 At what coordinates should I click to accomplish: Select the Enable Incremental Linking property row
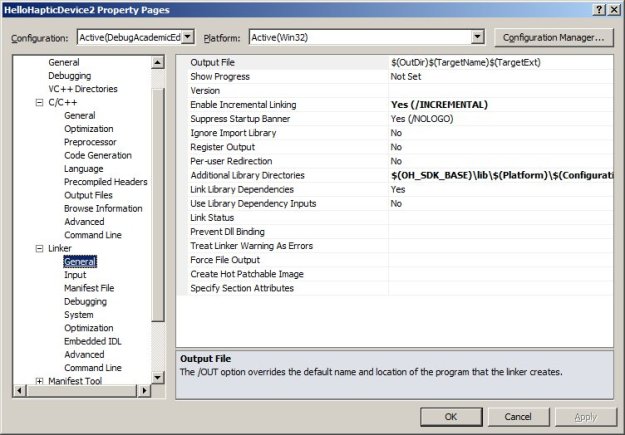245,104
